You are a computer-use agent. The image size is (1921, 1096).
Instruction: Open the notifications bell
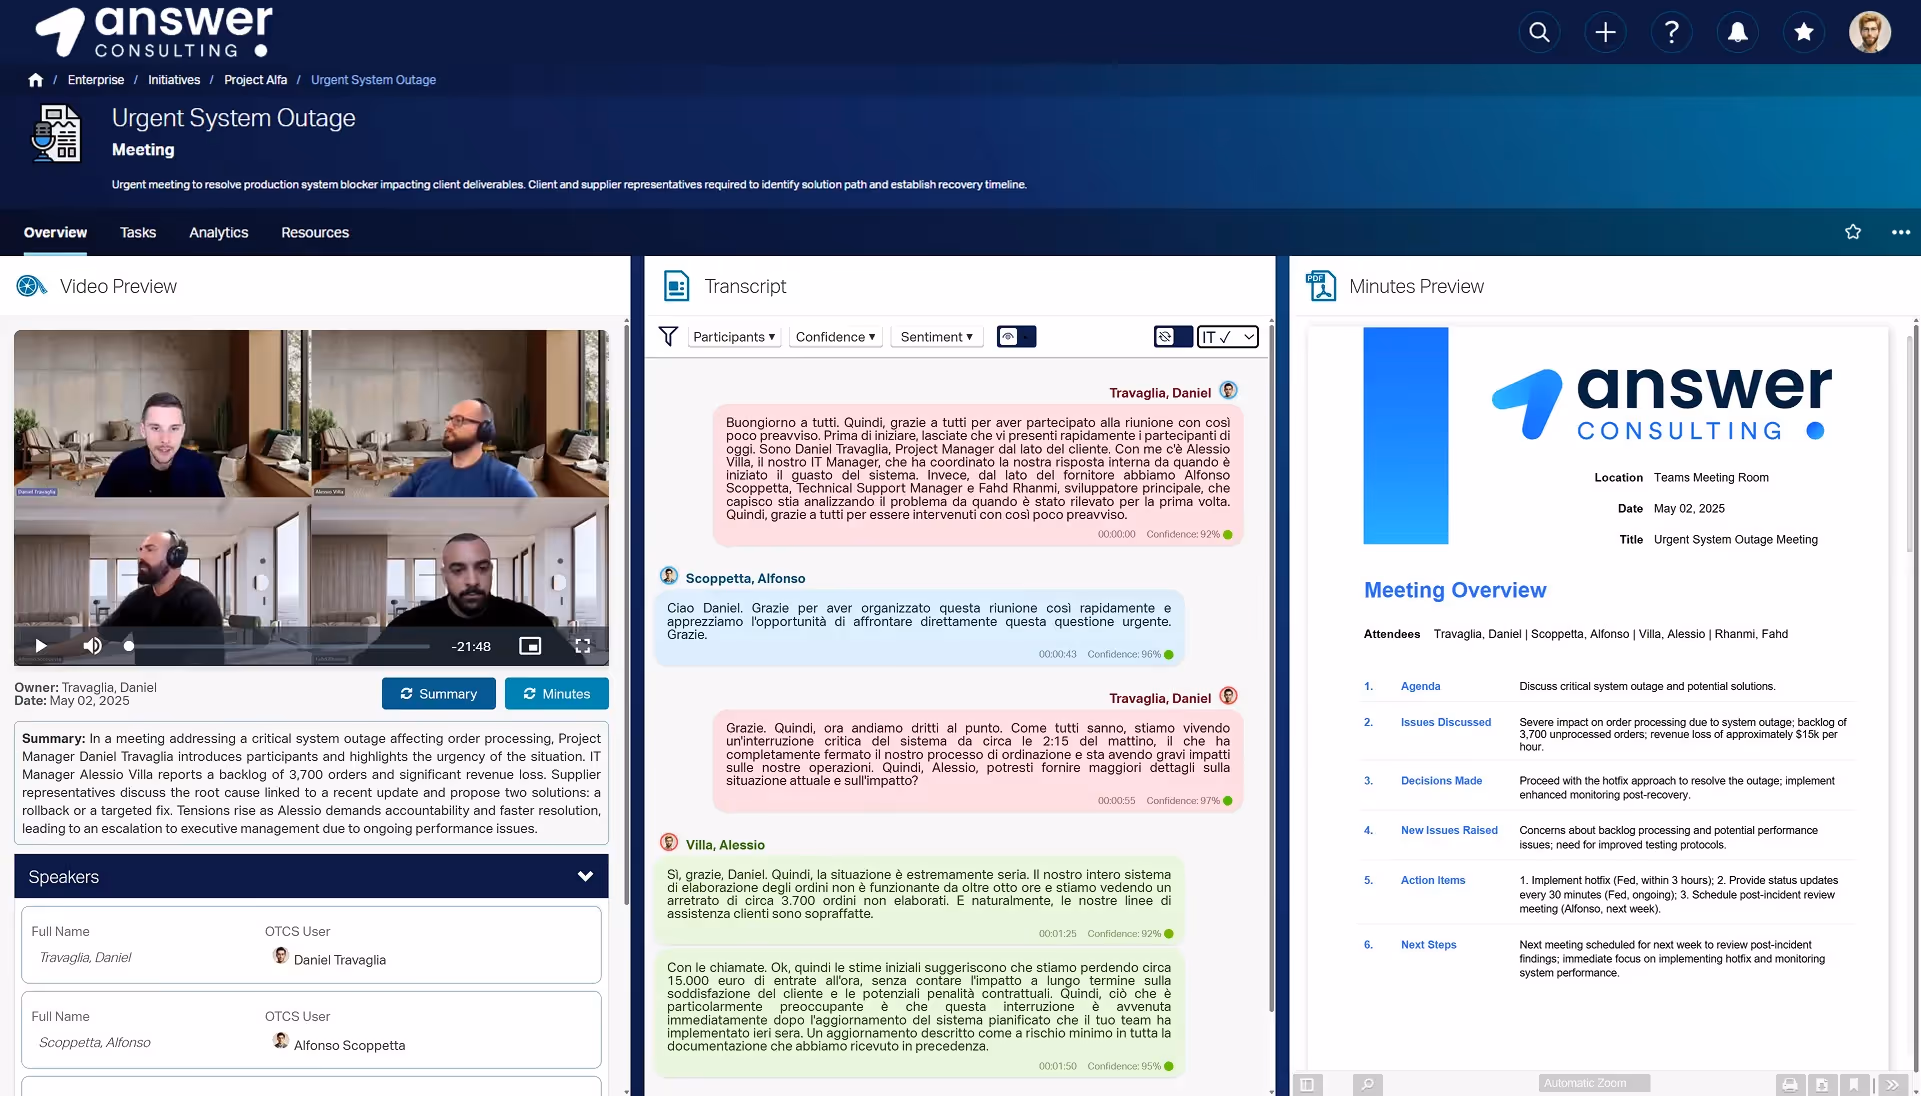tap(1738, 32)
